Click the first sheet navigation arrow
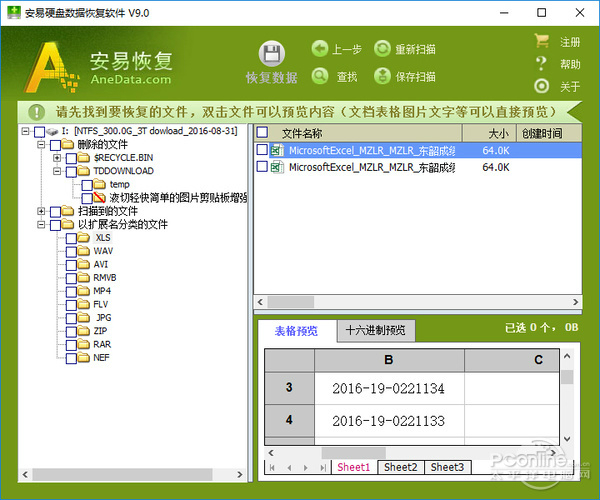The width and height of the screenshot is (600, 500). click(272, 467)
